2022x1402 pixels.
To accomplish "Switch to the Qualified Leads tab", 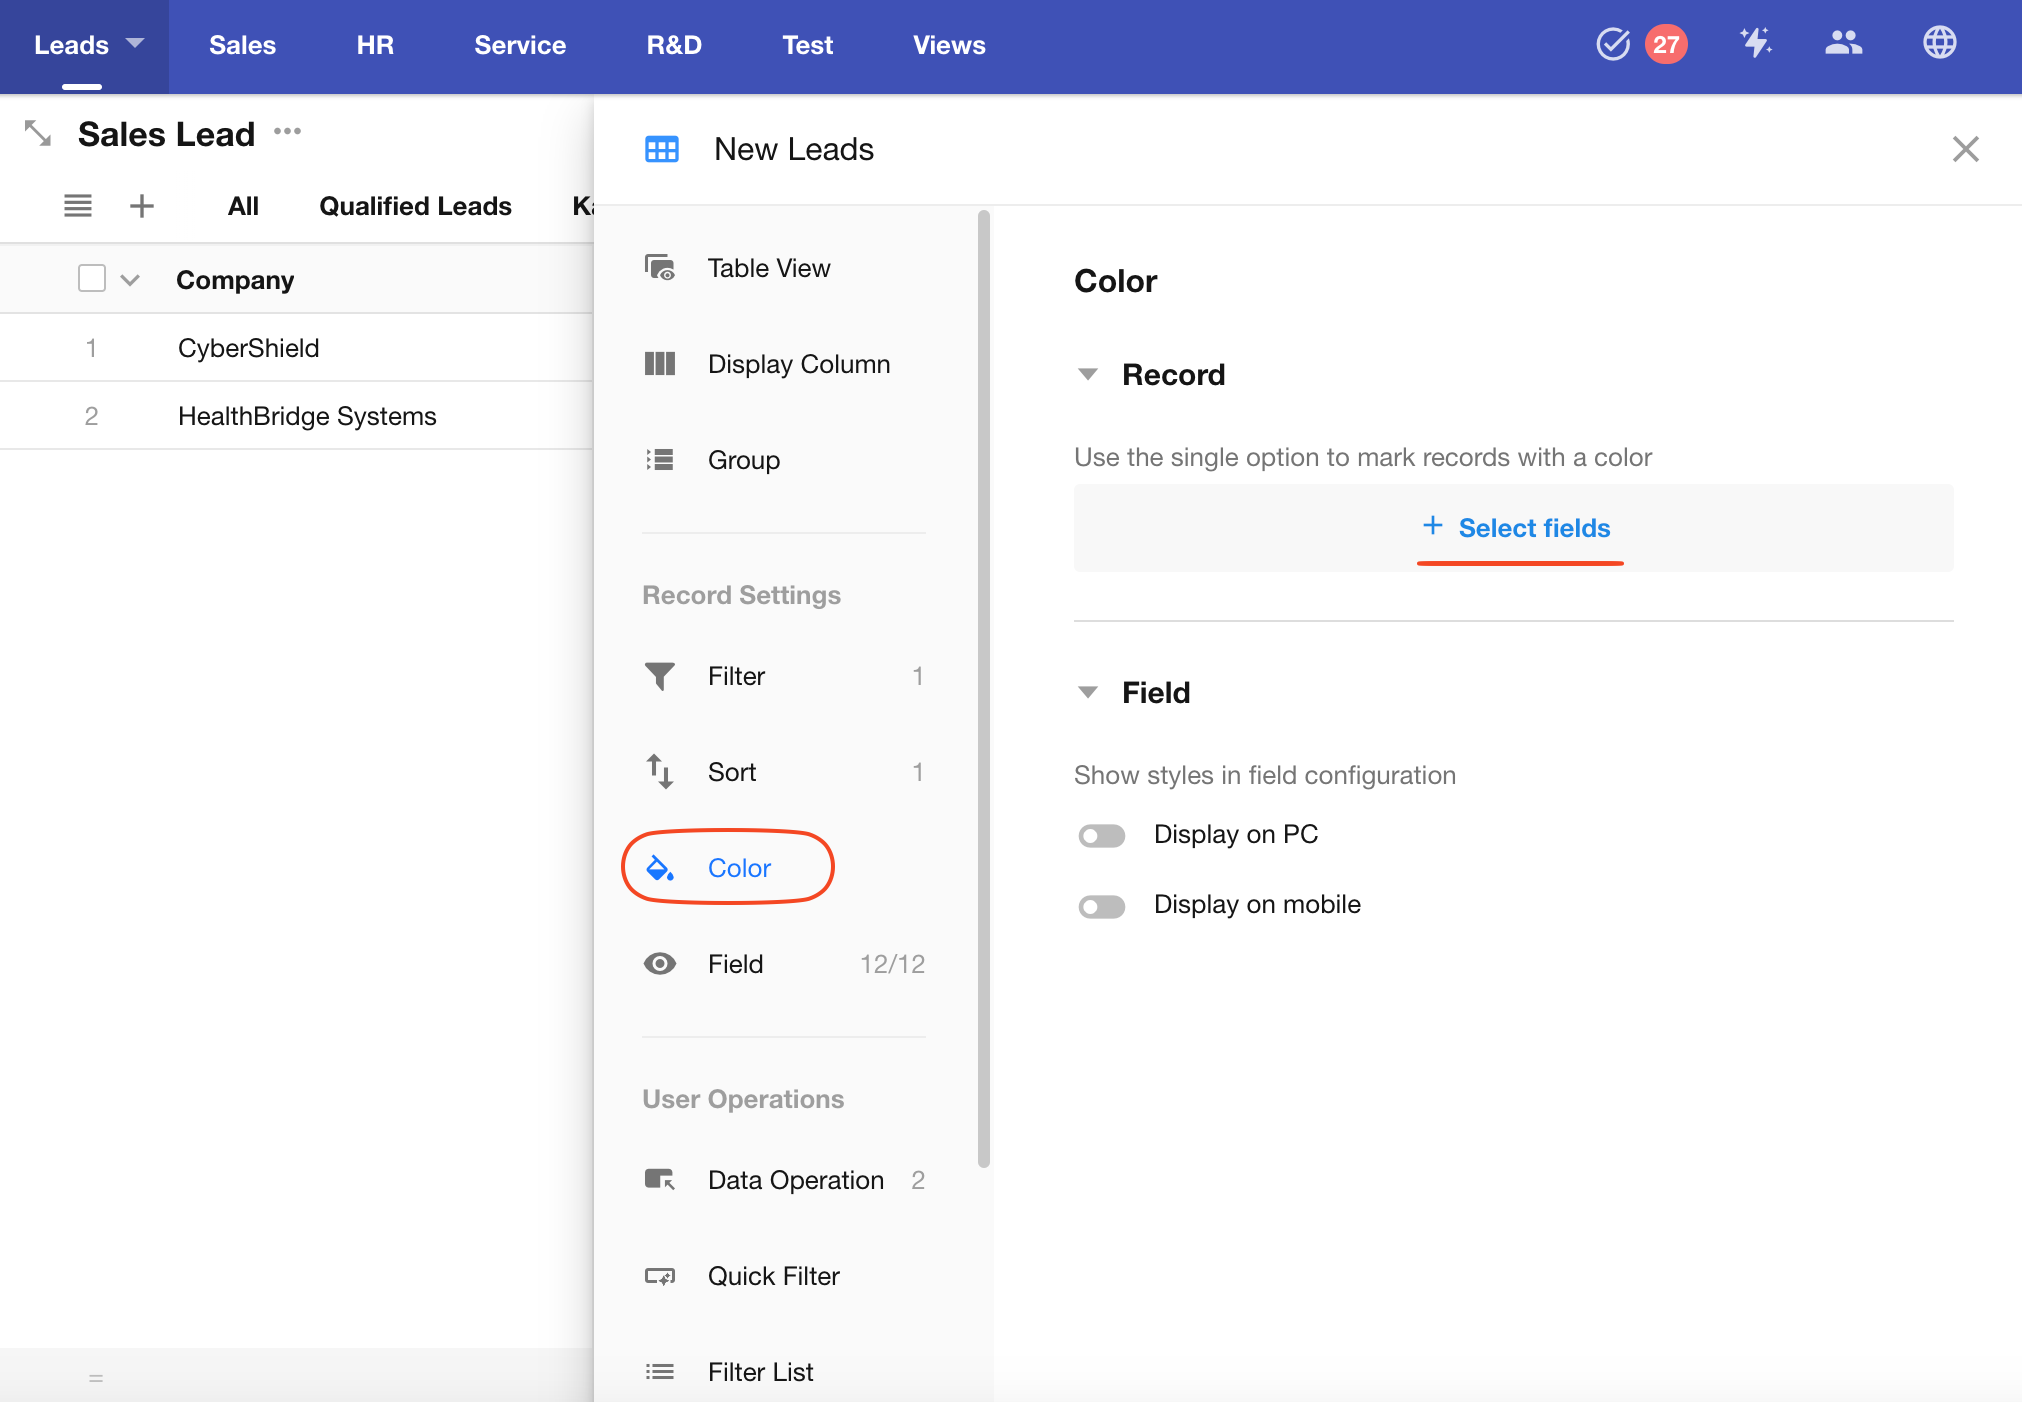I will pyautogui.click(x=415, y=206).
